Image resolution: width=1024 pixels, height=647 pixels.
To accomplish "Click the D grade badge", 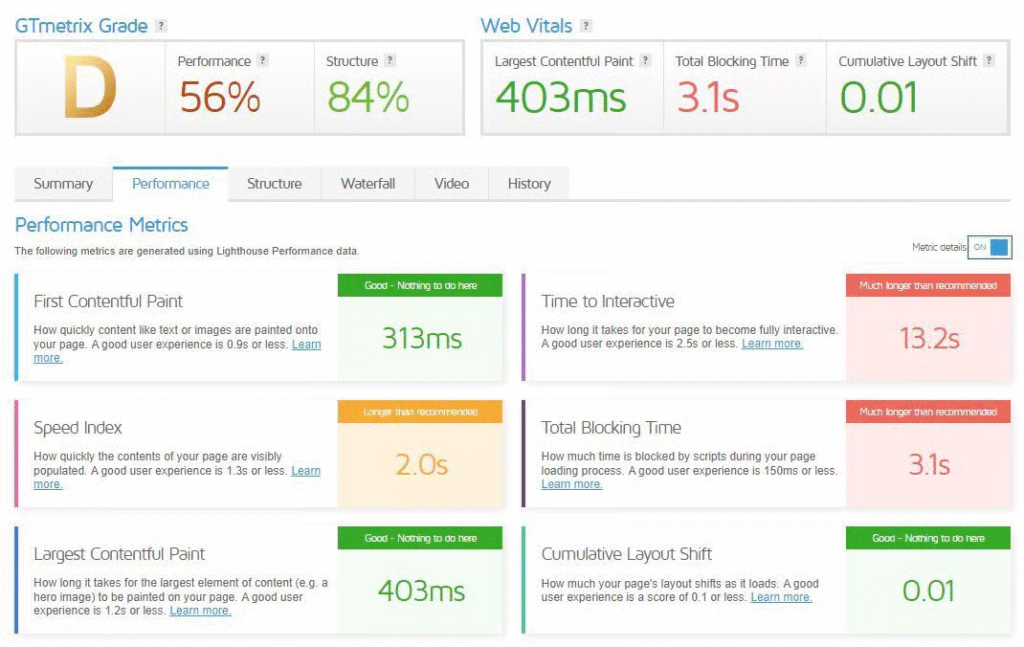I will [x=90, y=88].
